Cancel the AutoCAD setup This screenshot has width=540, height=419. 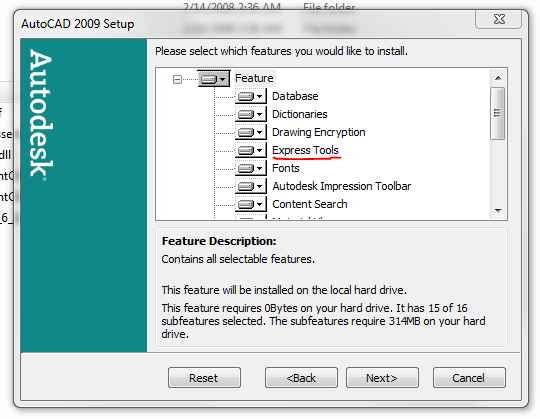[x=469, y=378]
